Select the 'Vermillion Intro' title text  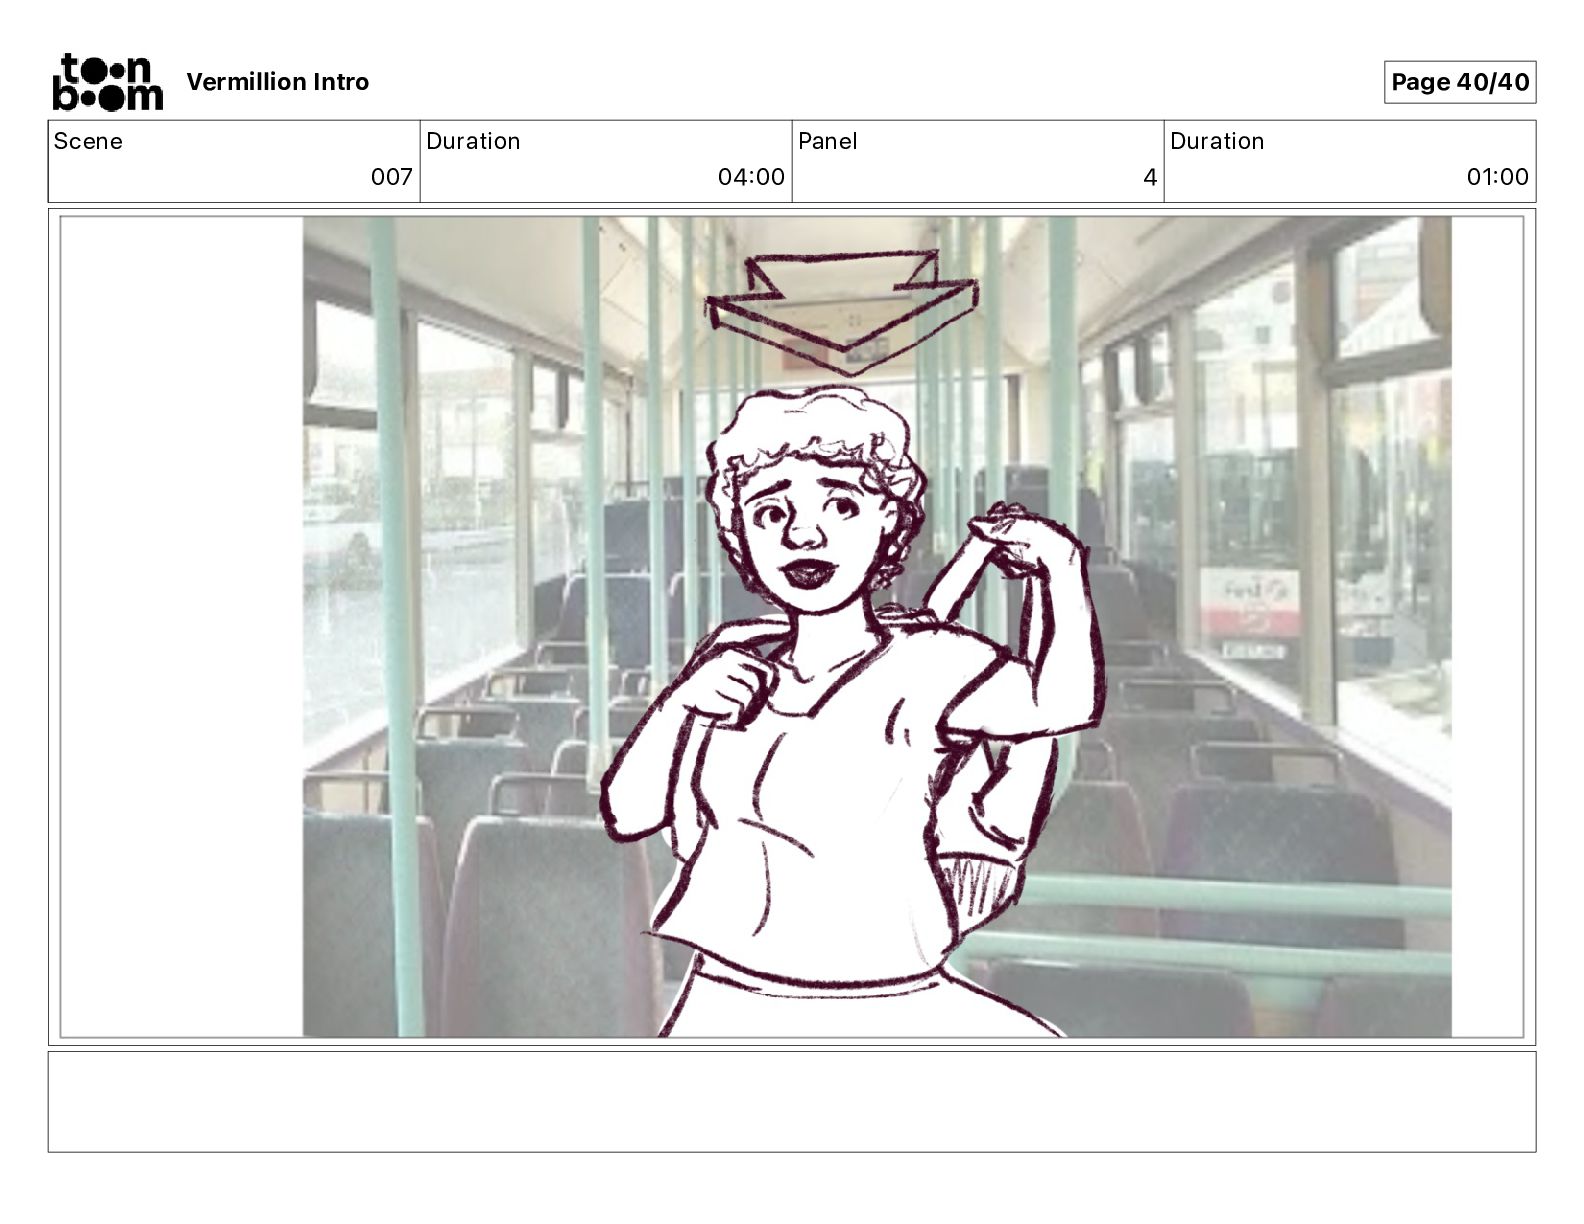click(278, 82)
